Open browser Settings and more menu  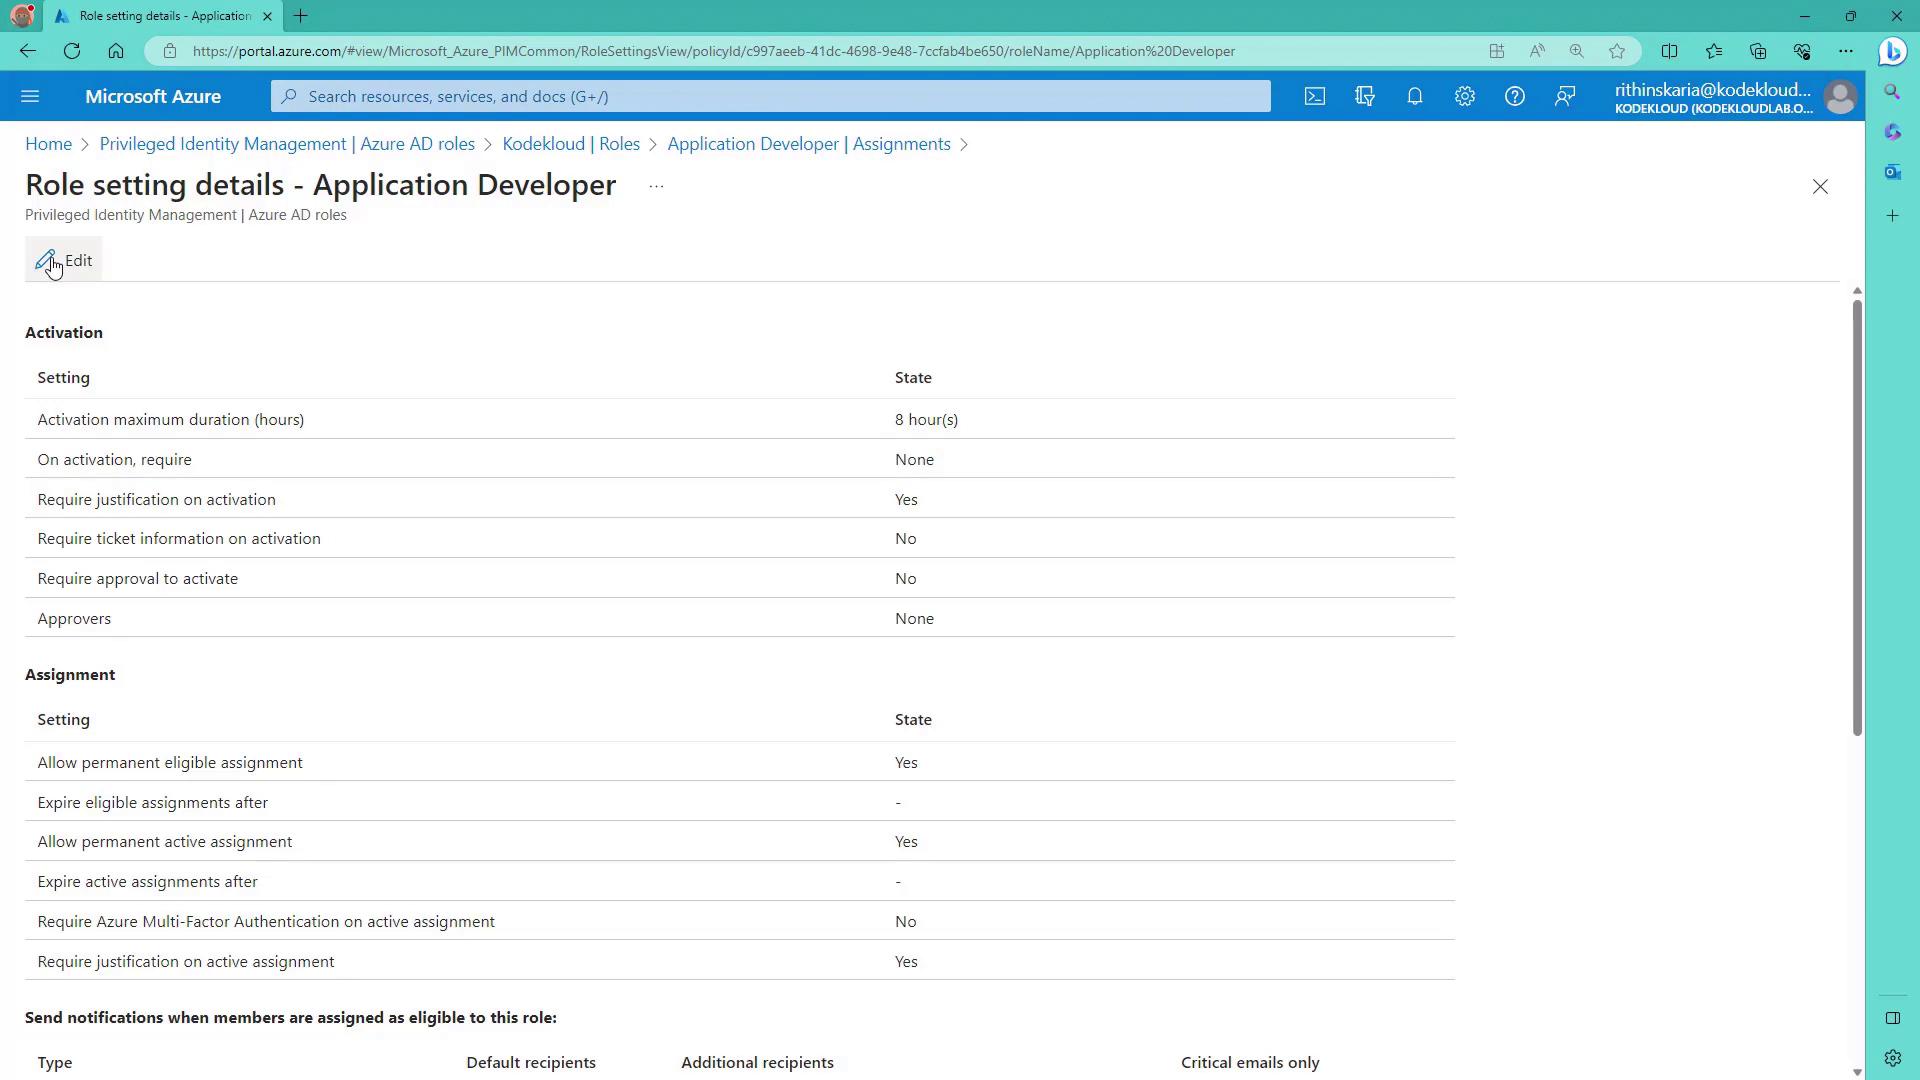1846,51
